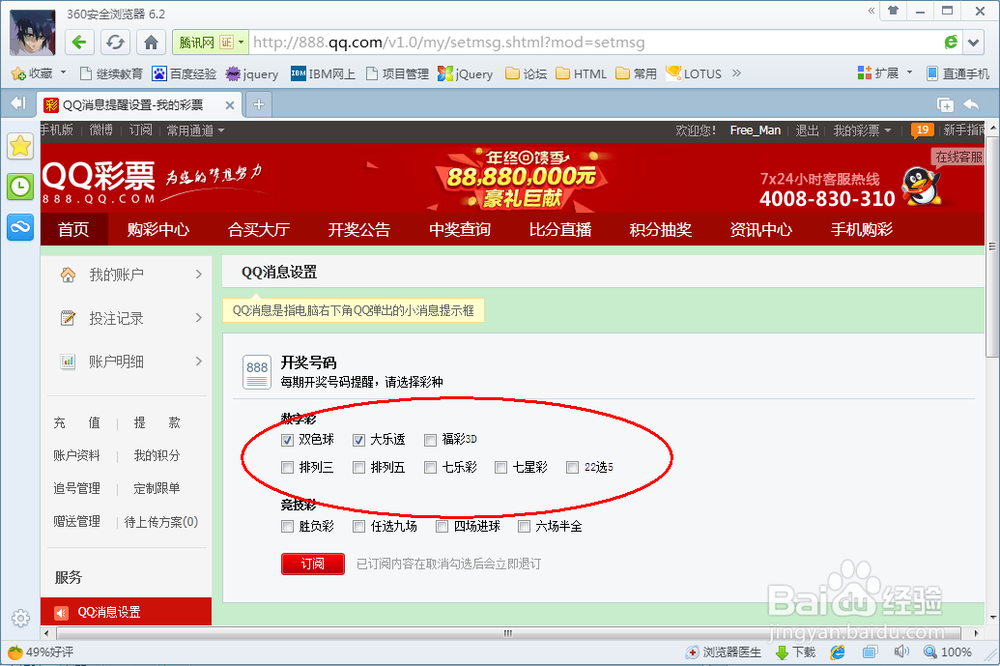The image size is (1000, 666).
Task: Reload the page with refresh icon
Action: [x=115, y=43]
